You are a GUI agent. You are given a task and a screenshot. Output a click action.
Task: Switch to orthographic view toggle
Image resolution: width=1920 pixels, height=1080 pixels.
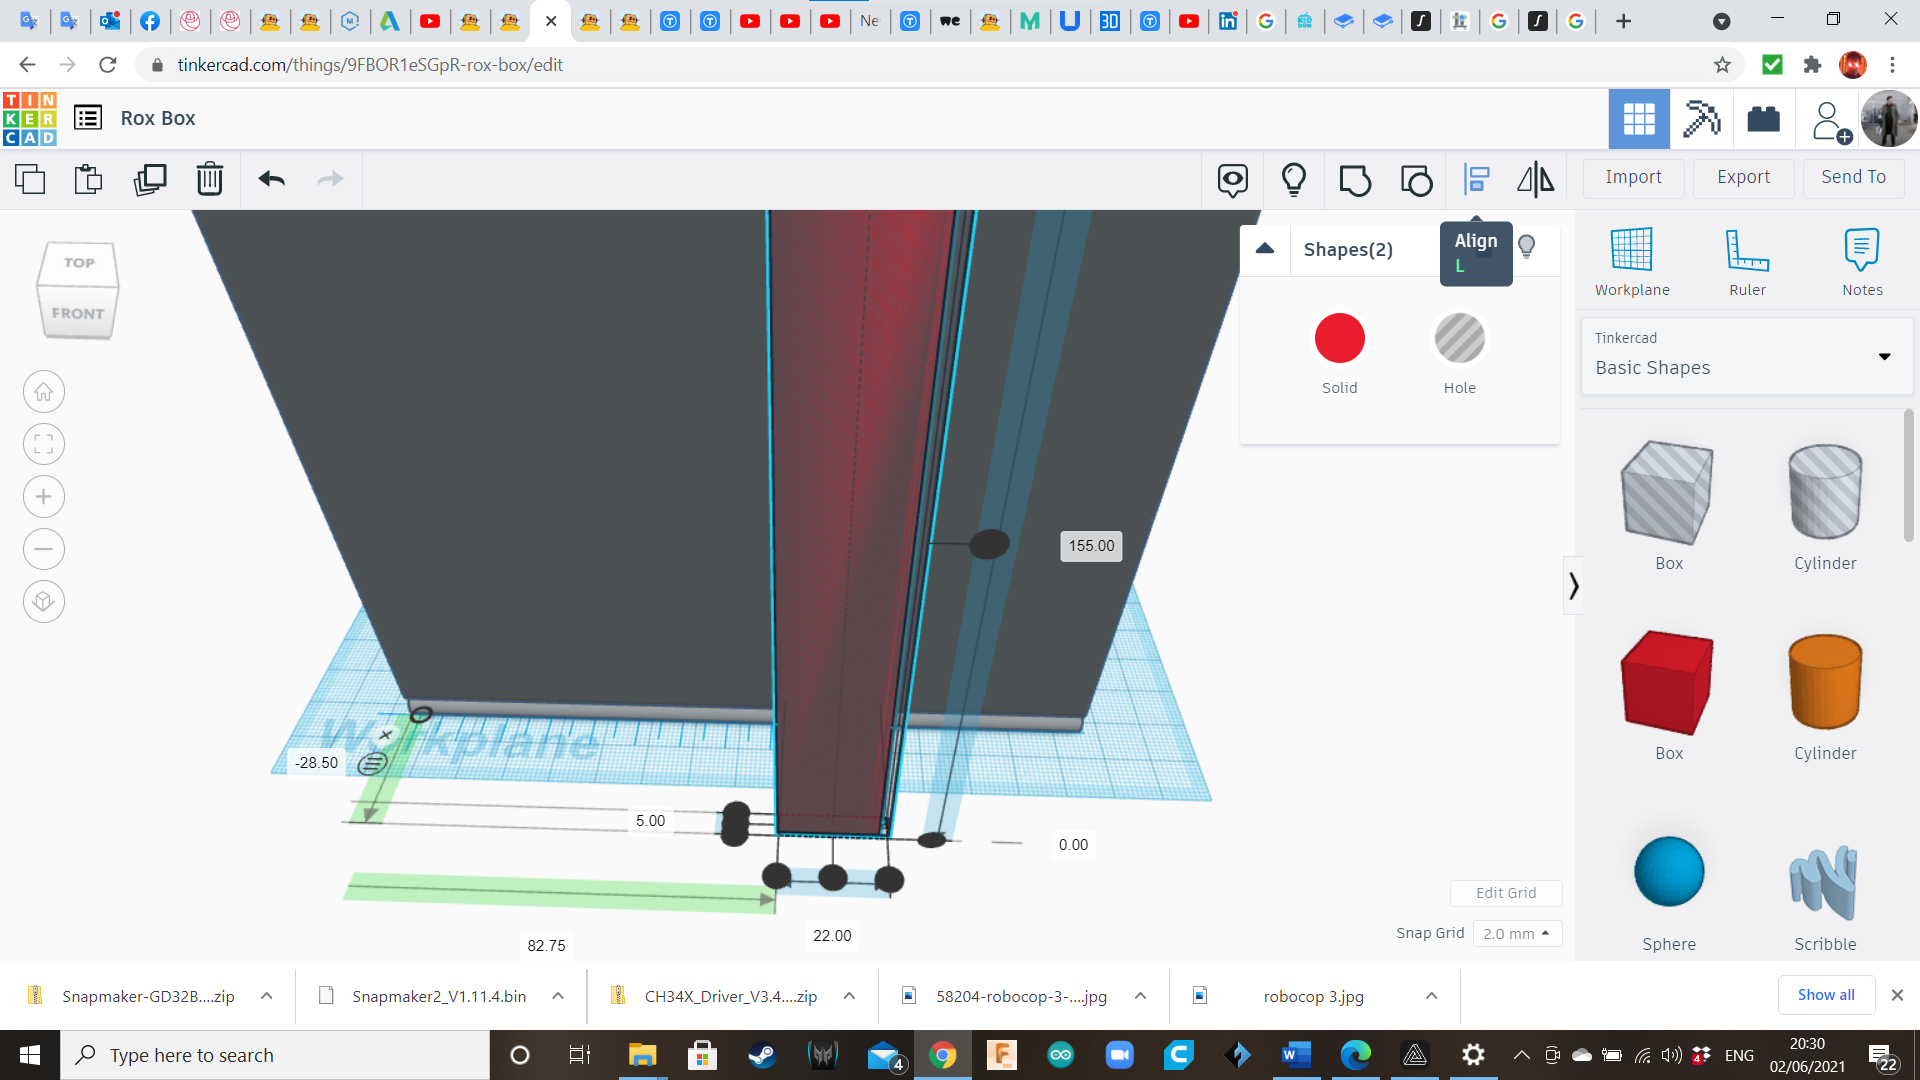(x=44, y=601)
